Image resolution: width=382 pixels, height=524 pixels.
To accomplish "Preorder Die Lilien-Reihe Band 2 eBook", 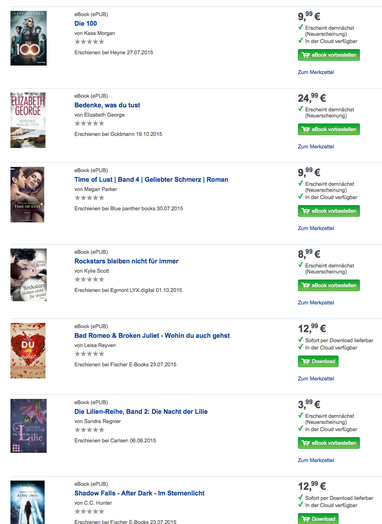I will 329,443.
